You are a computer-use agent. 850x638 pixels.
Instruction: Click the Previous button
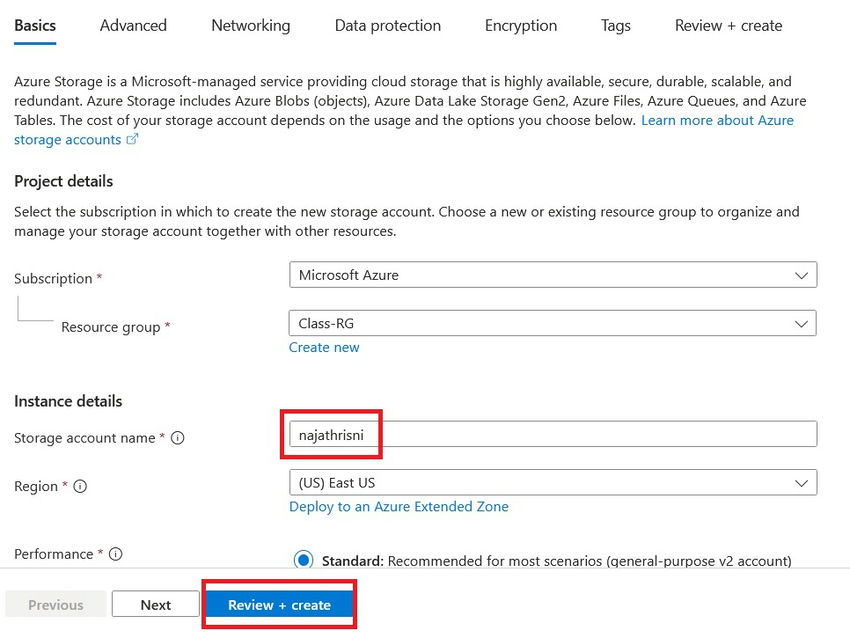55,604
